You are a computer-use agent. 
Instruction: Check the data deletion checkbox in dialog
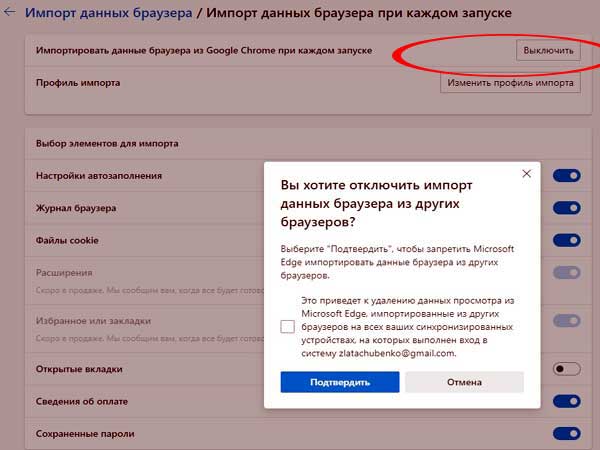pos(287,327)
